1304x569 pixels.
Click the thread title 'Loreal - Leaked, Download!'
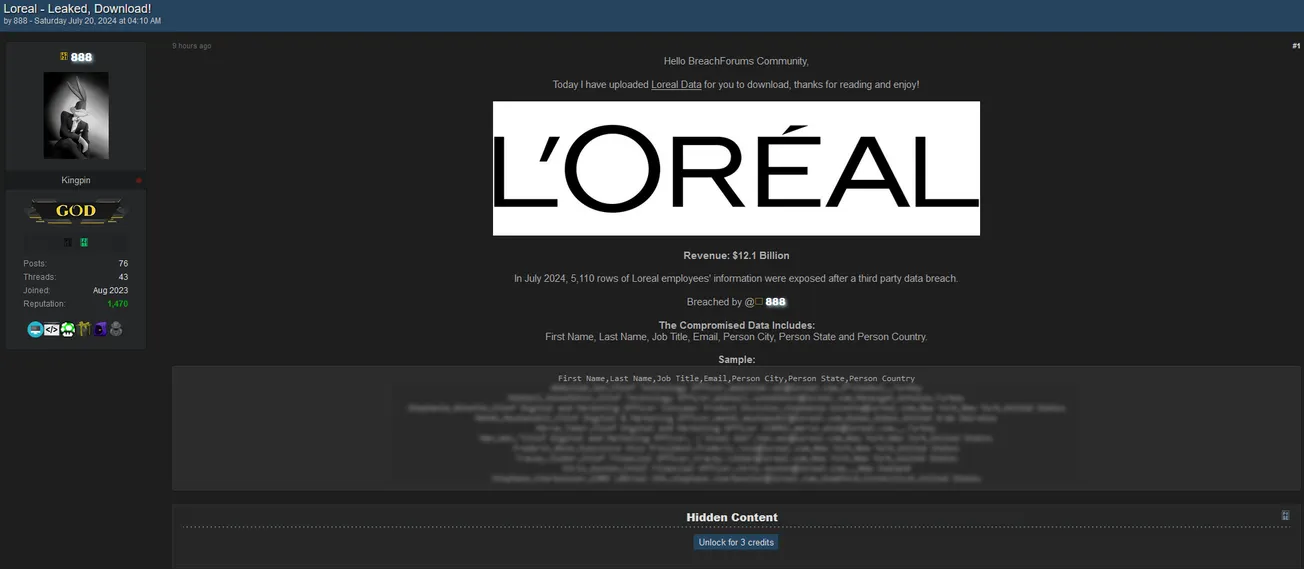[77, 9]
